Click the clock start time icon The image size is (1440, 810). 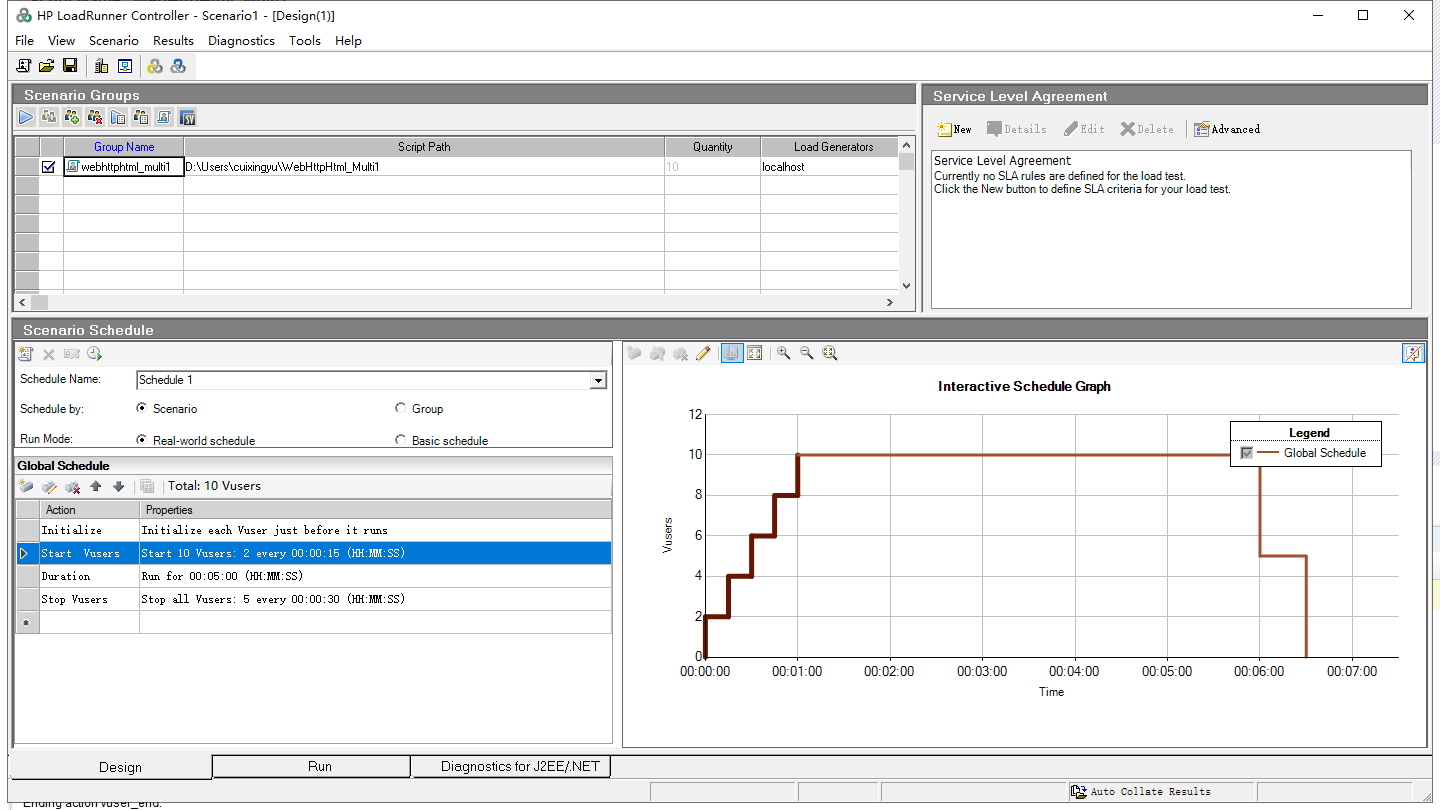95,354
